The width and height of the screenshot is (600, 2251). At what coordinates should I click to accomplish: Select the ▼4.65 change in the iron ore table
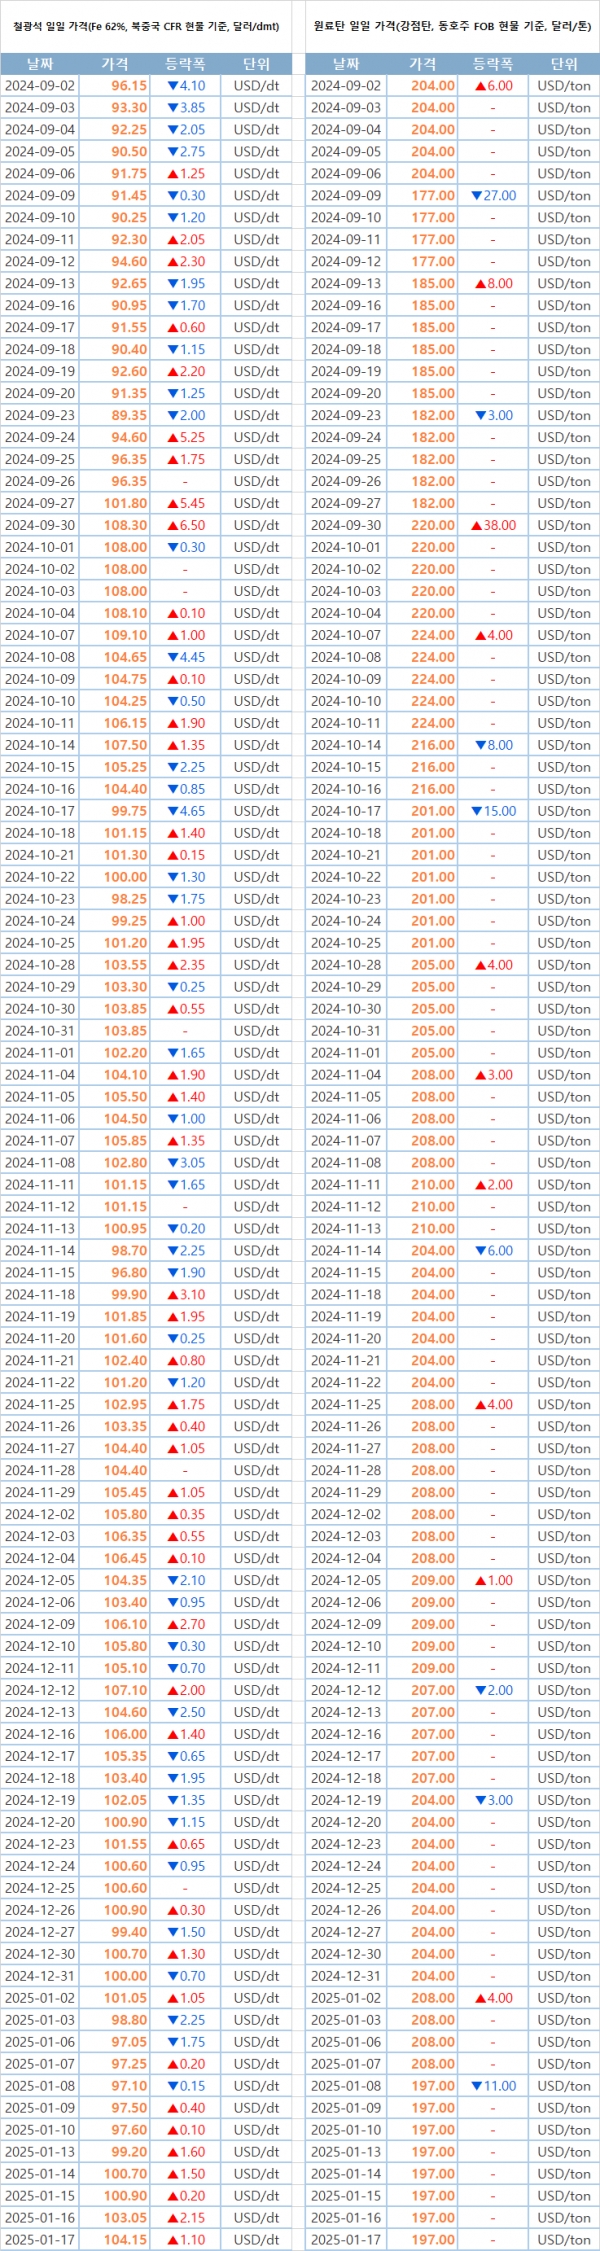coord(186,811)
